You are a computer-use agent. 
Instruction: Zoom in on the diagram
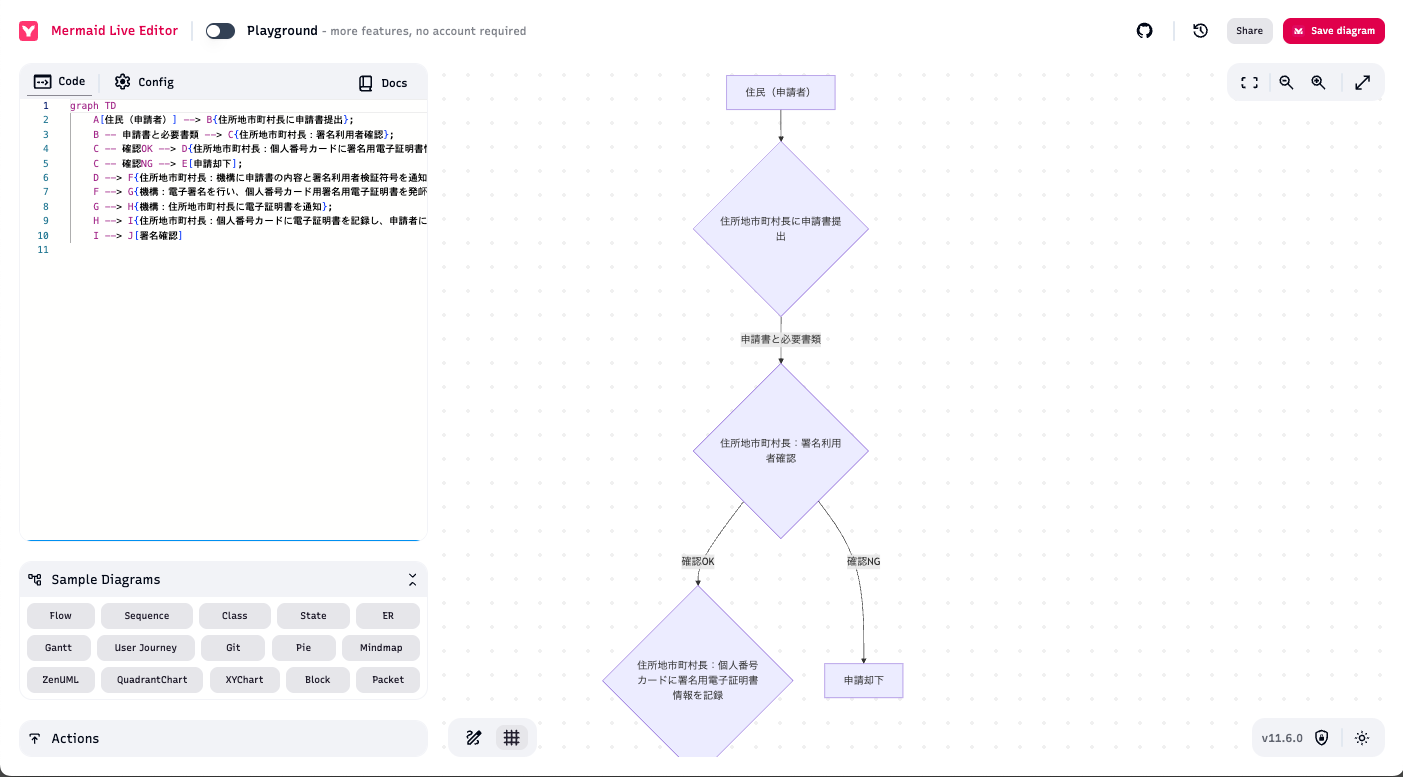click(1318, 83)
